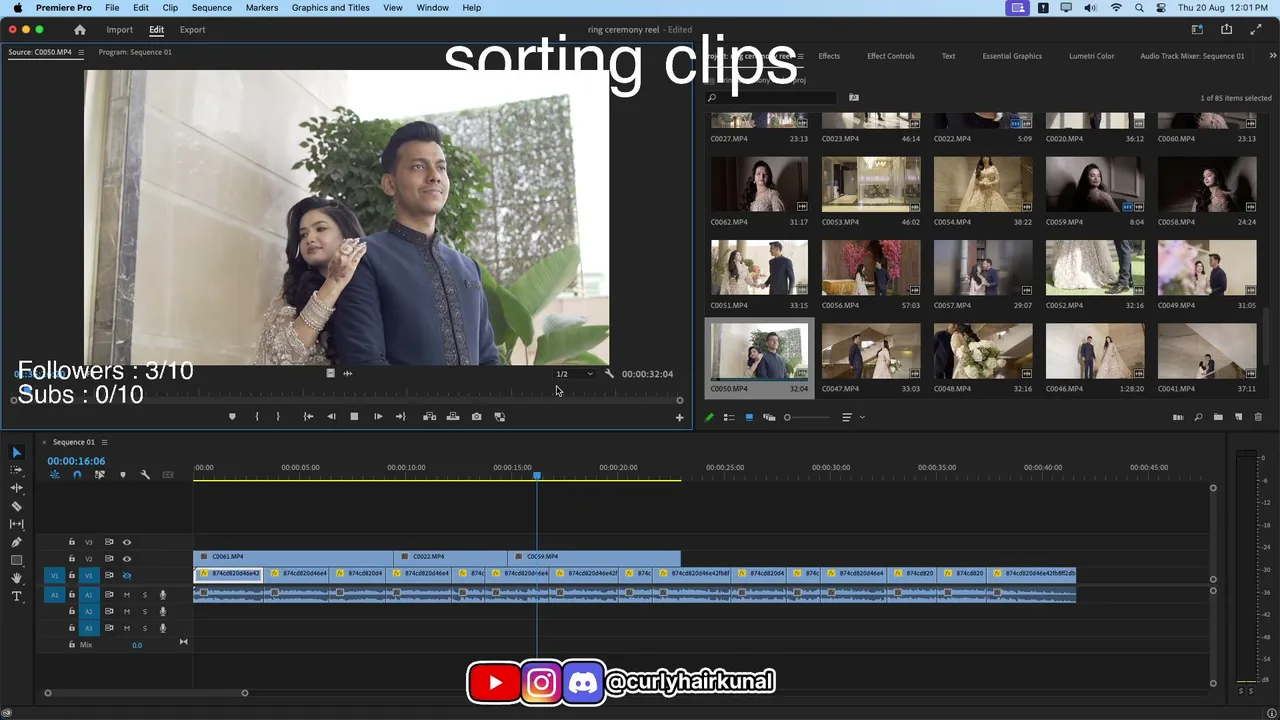The width and height of the screenshot is (1280, 720).
Task: Click the Overwrite edit button
Action: 453,417
